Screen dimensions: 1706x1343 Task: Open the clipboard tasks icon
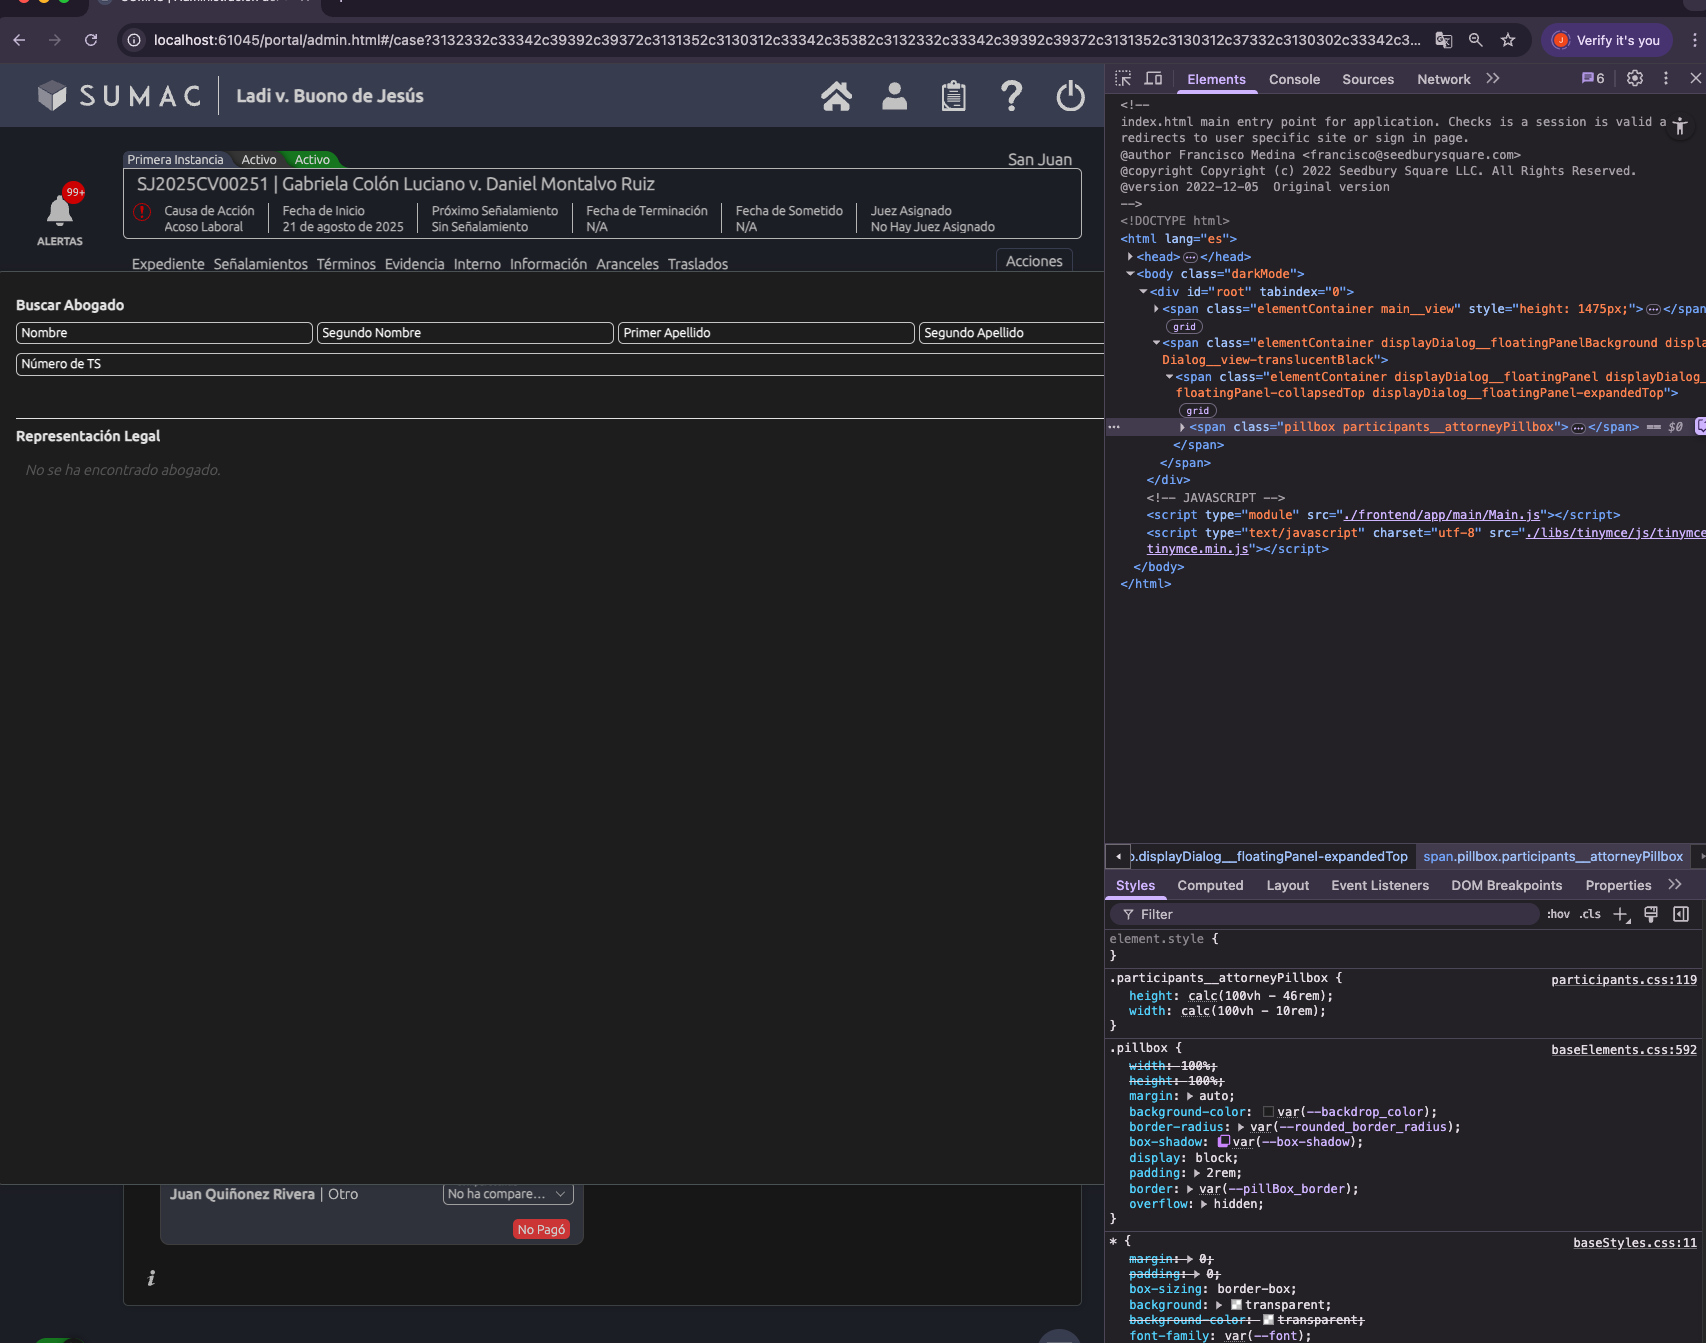click(953, 96)
